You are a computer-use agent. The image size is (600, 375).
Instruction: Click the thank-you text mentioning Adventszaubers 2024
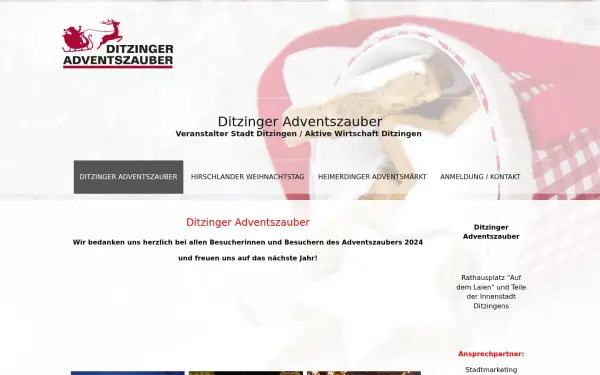(248, 242)
